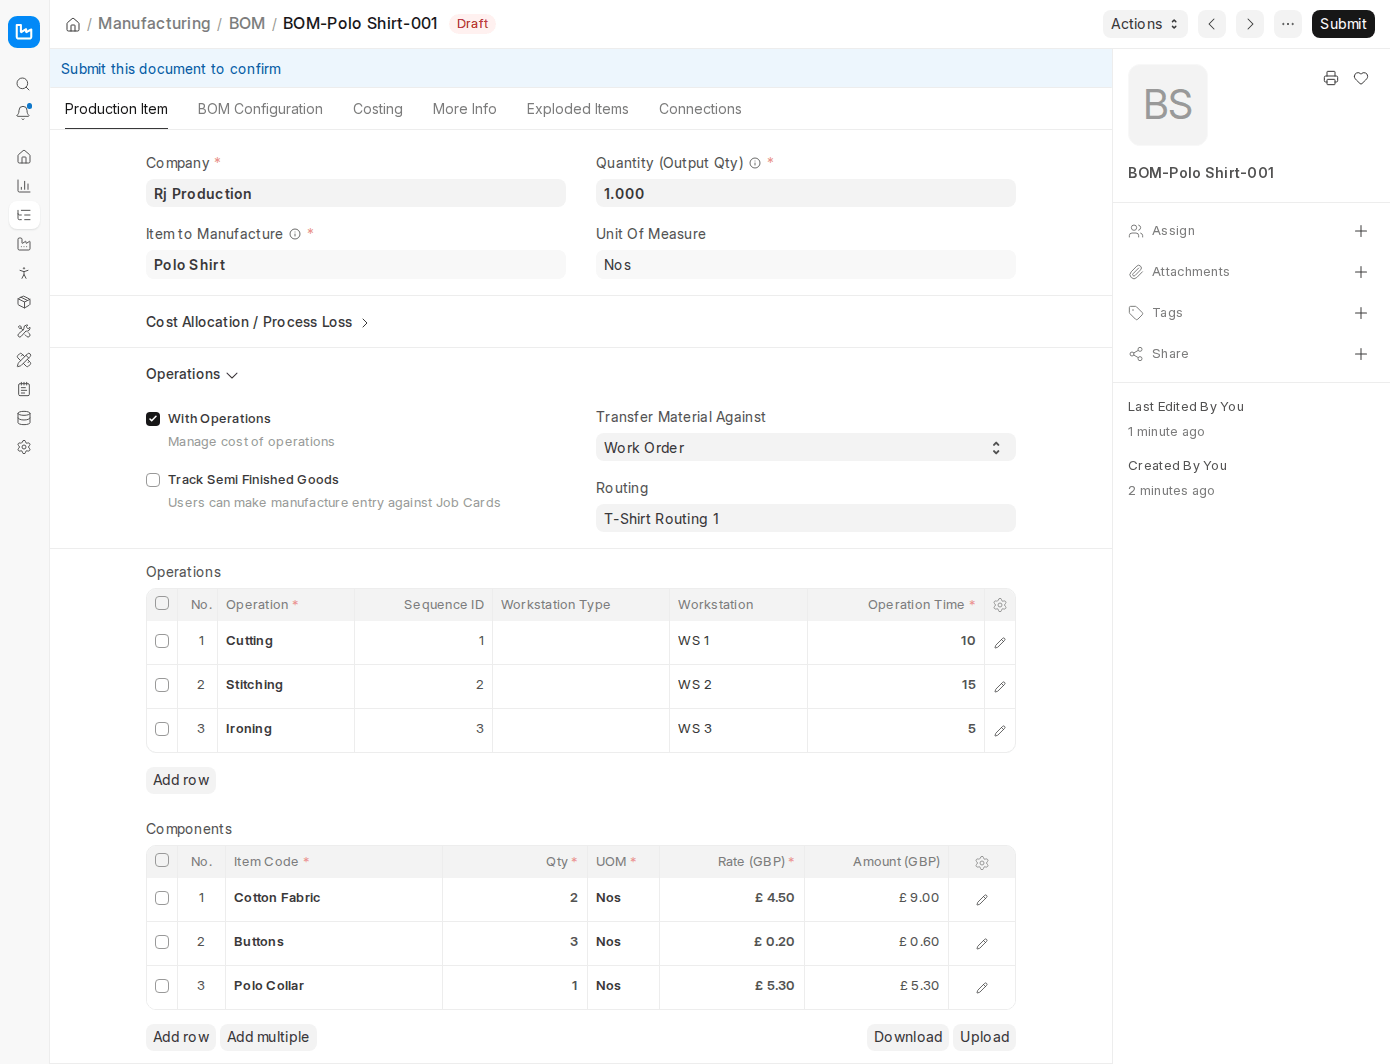1400x1064 pixels.
Task: Download the components table
Action: click(908, 1037)
